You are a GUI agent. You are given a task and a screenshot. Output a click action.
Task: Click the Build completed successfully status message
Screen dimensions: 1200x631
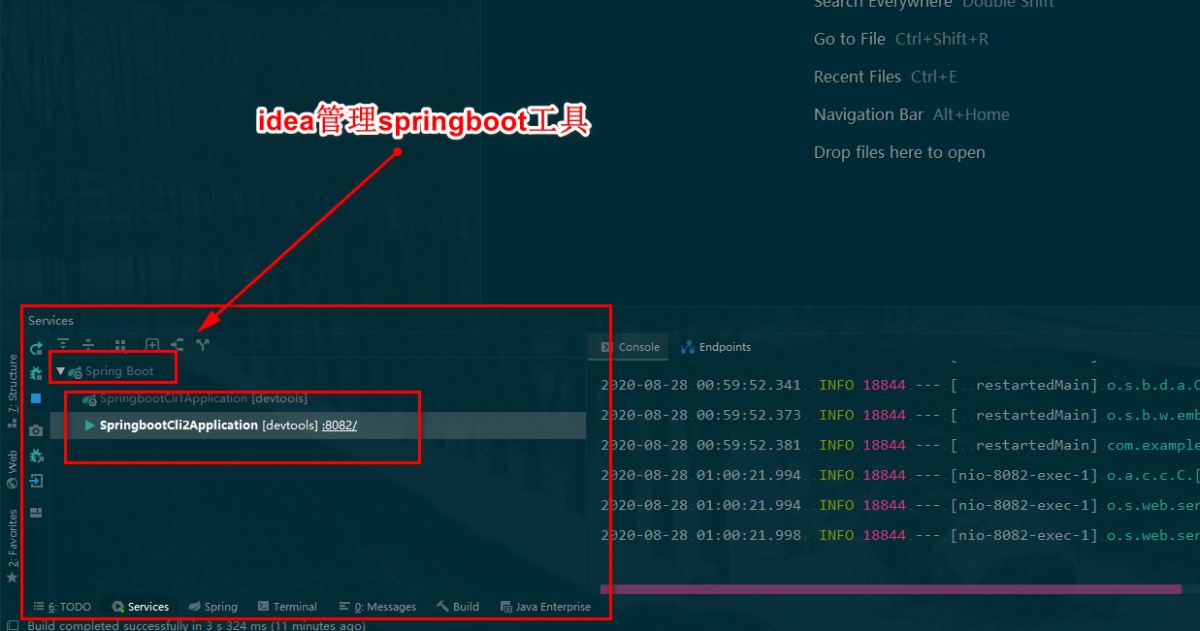(196, 626)
